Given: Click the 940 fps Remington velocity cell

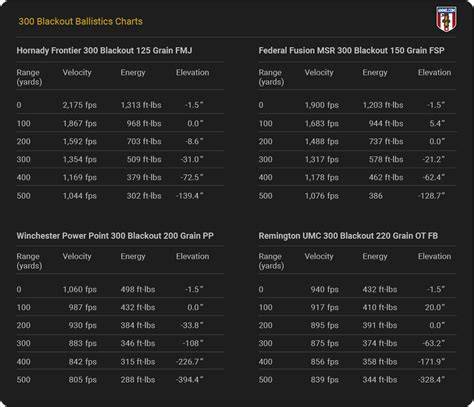Looking at the screenshot, I should 325,289.
